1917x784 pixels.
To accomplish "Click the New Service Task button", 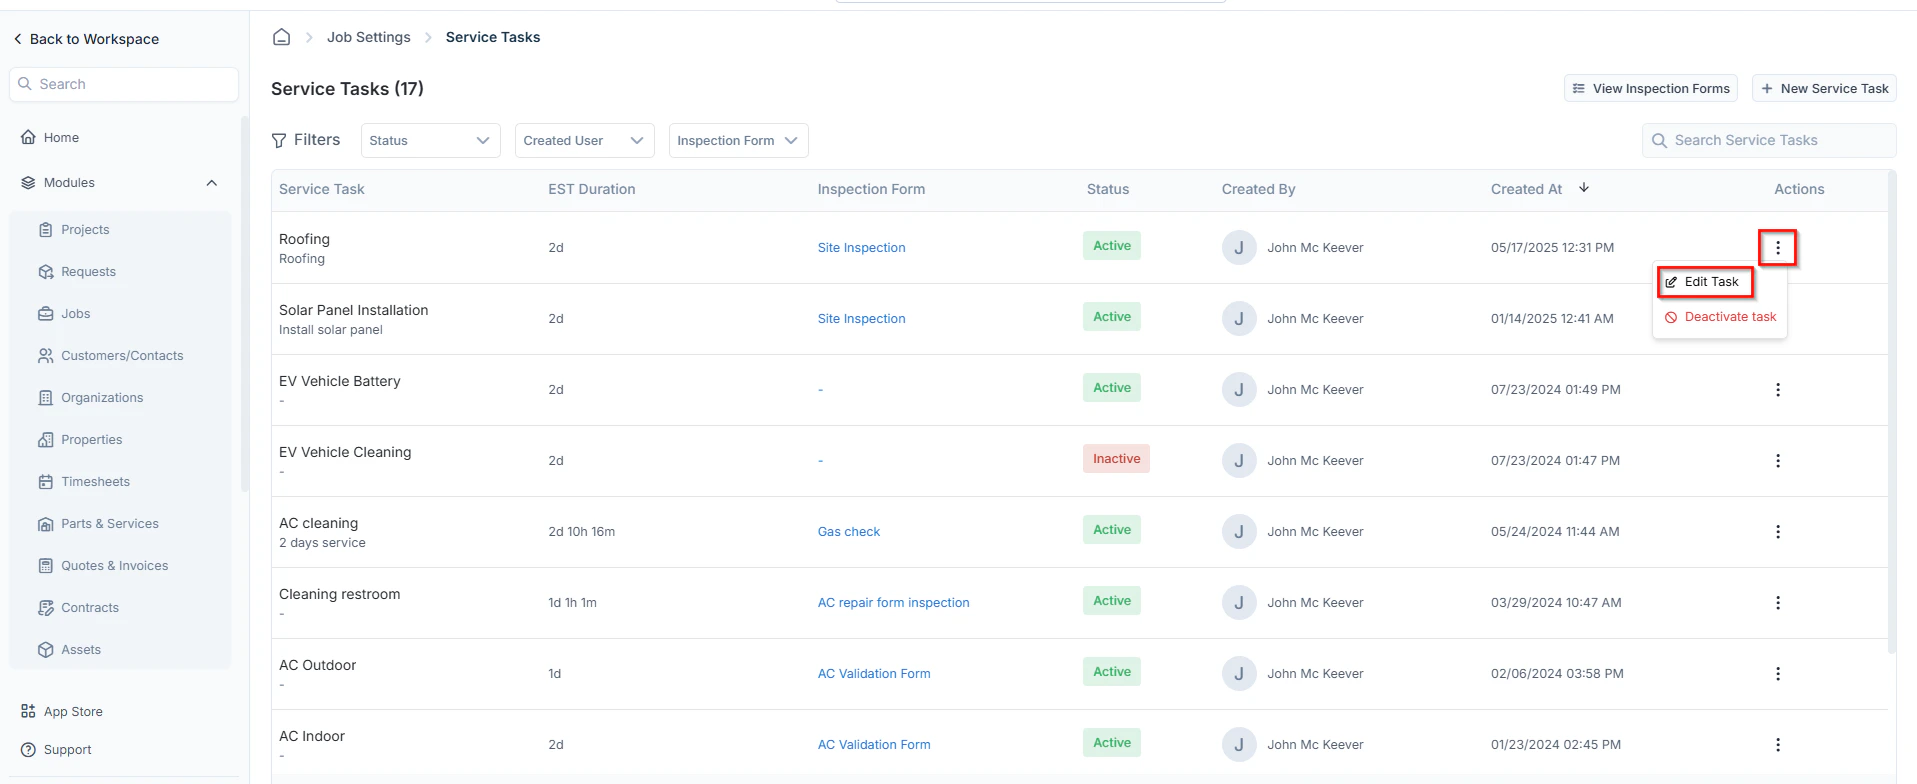I will click(1824, 88).
